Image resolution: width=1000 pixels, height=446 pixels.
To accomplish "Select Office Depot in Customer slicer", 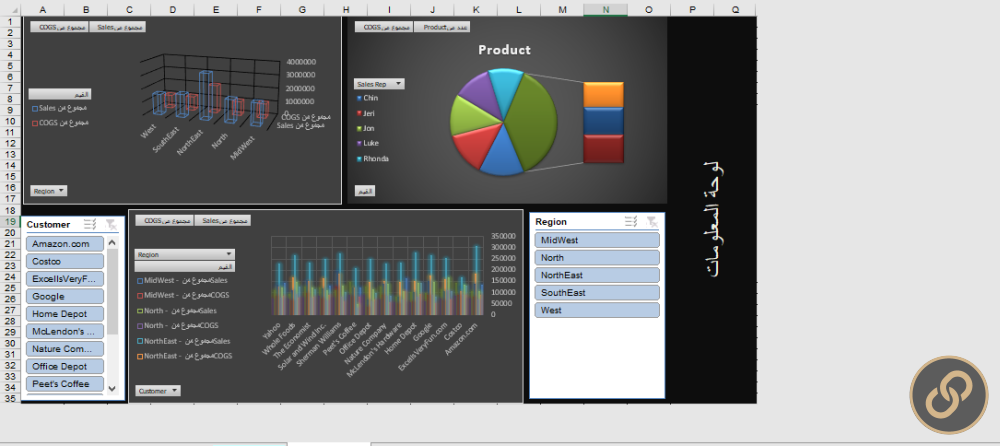I will click(x=65, y=366).
